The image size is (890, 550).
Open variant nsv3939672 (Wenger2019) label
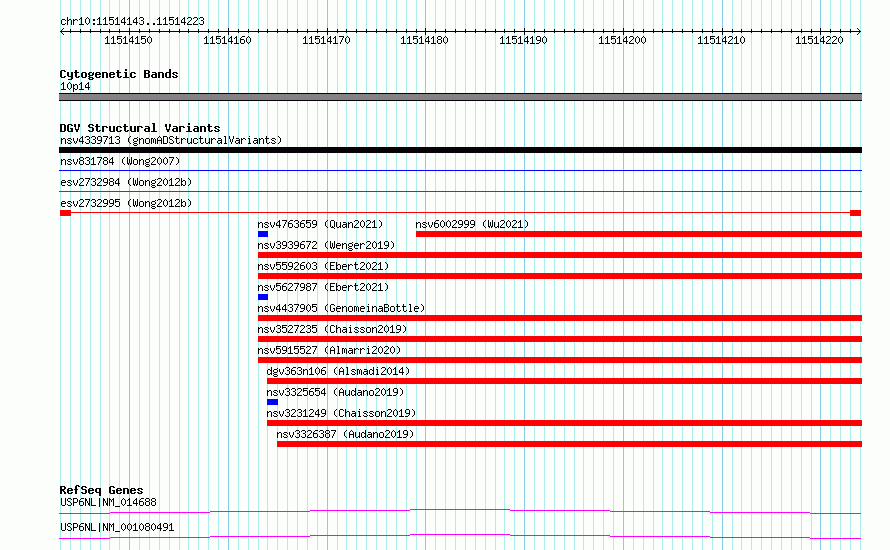point(326,245)
